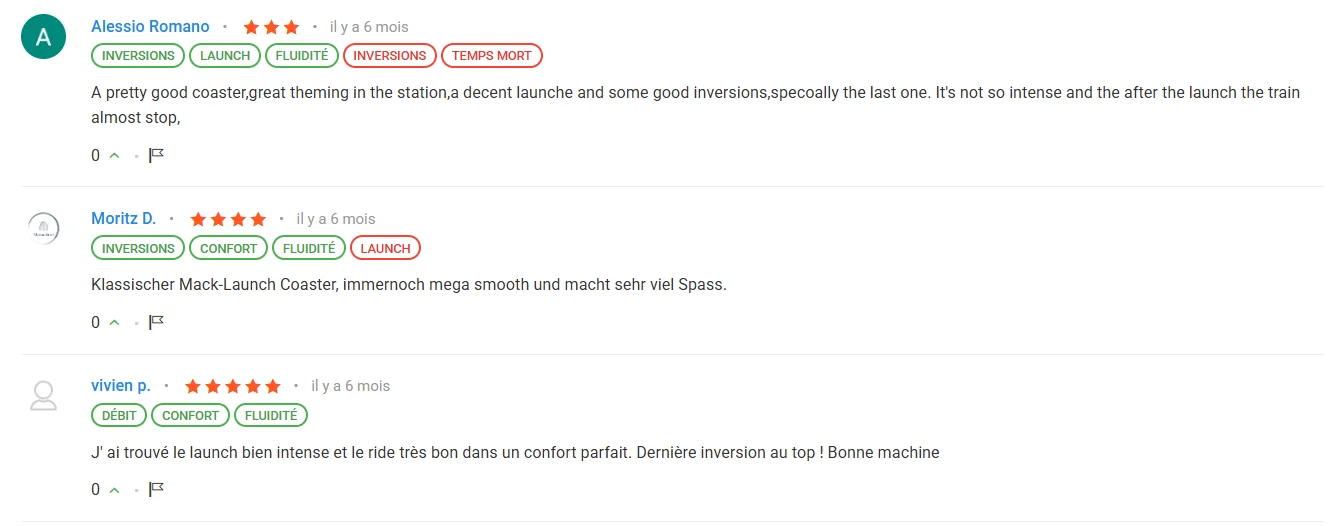Viewport: 1342px width, 526px height.
Task: Click Alessio Romano's green avatar
Action: click(x=43, y=37)
